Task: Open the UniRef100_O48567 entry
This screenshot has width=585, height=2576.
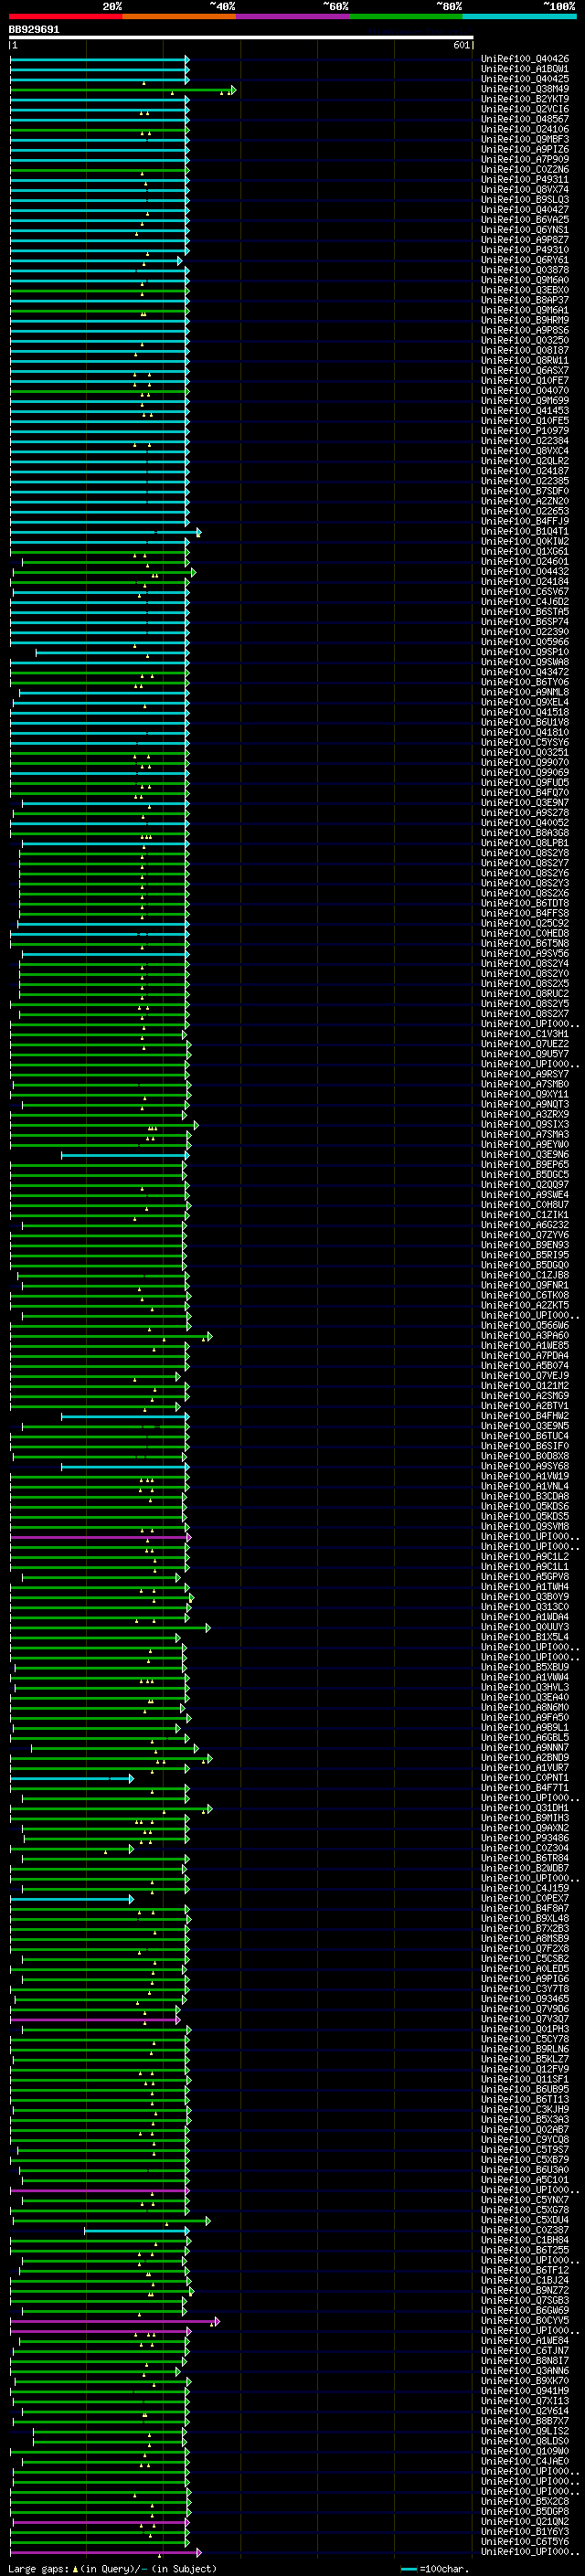Action: pyautogui.click(x=525, y=119)
